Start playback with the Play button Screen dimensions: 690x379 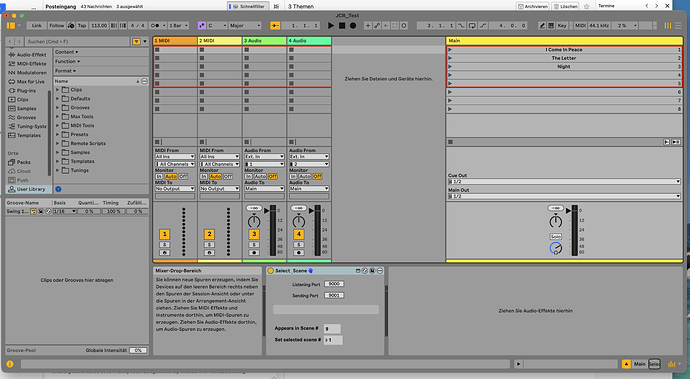331,26
